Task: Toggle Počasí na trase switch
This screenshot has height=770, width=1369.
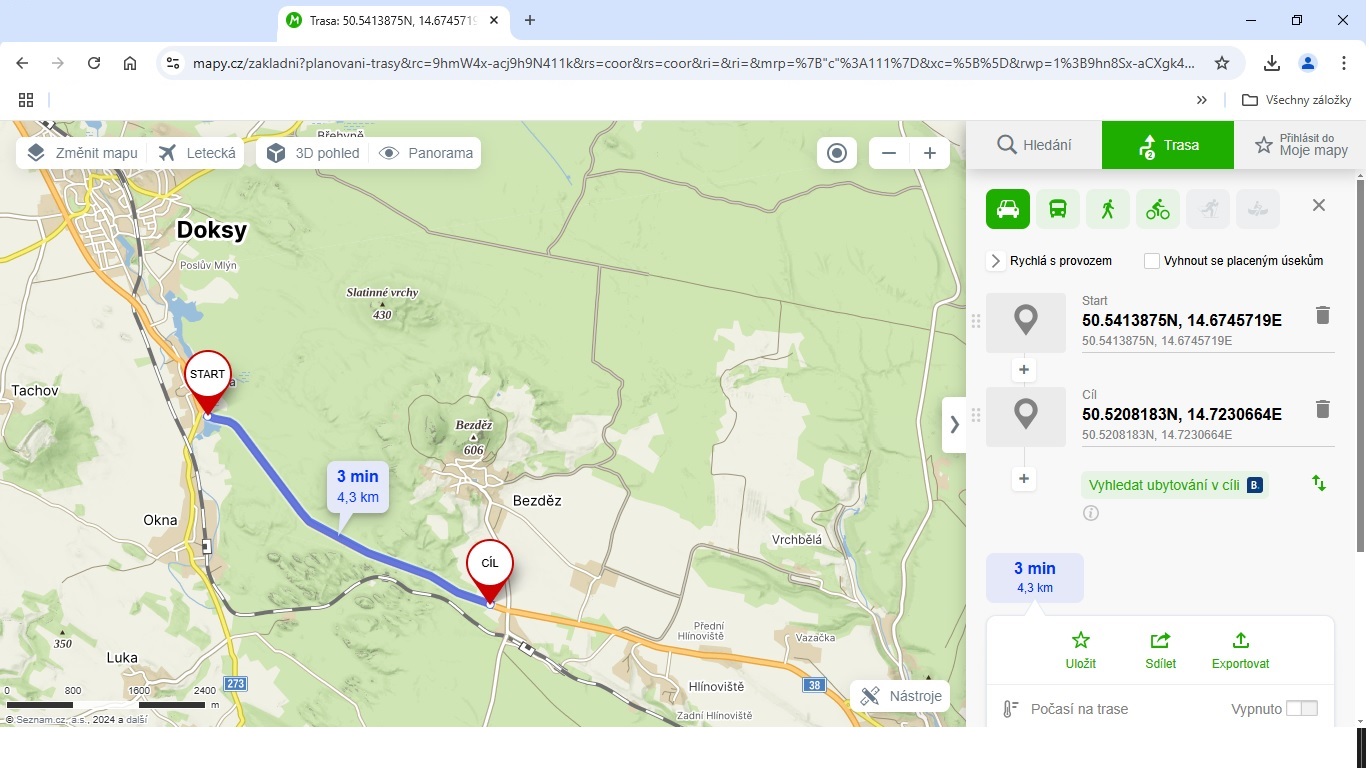Action: [x=1301, y=709]
